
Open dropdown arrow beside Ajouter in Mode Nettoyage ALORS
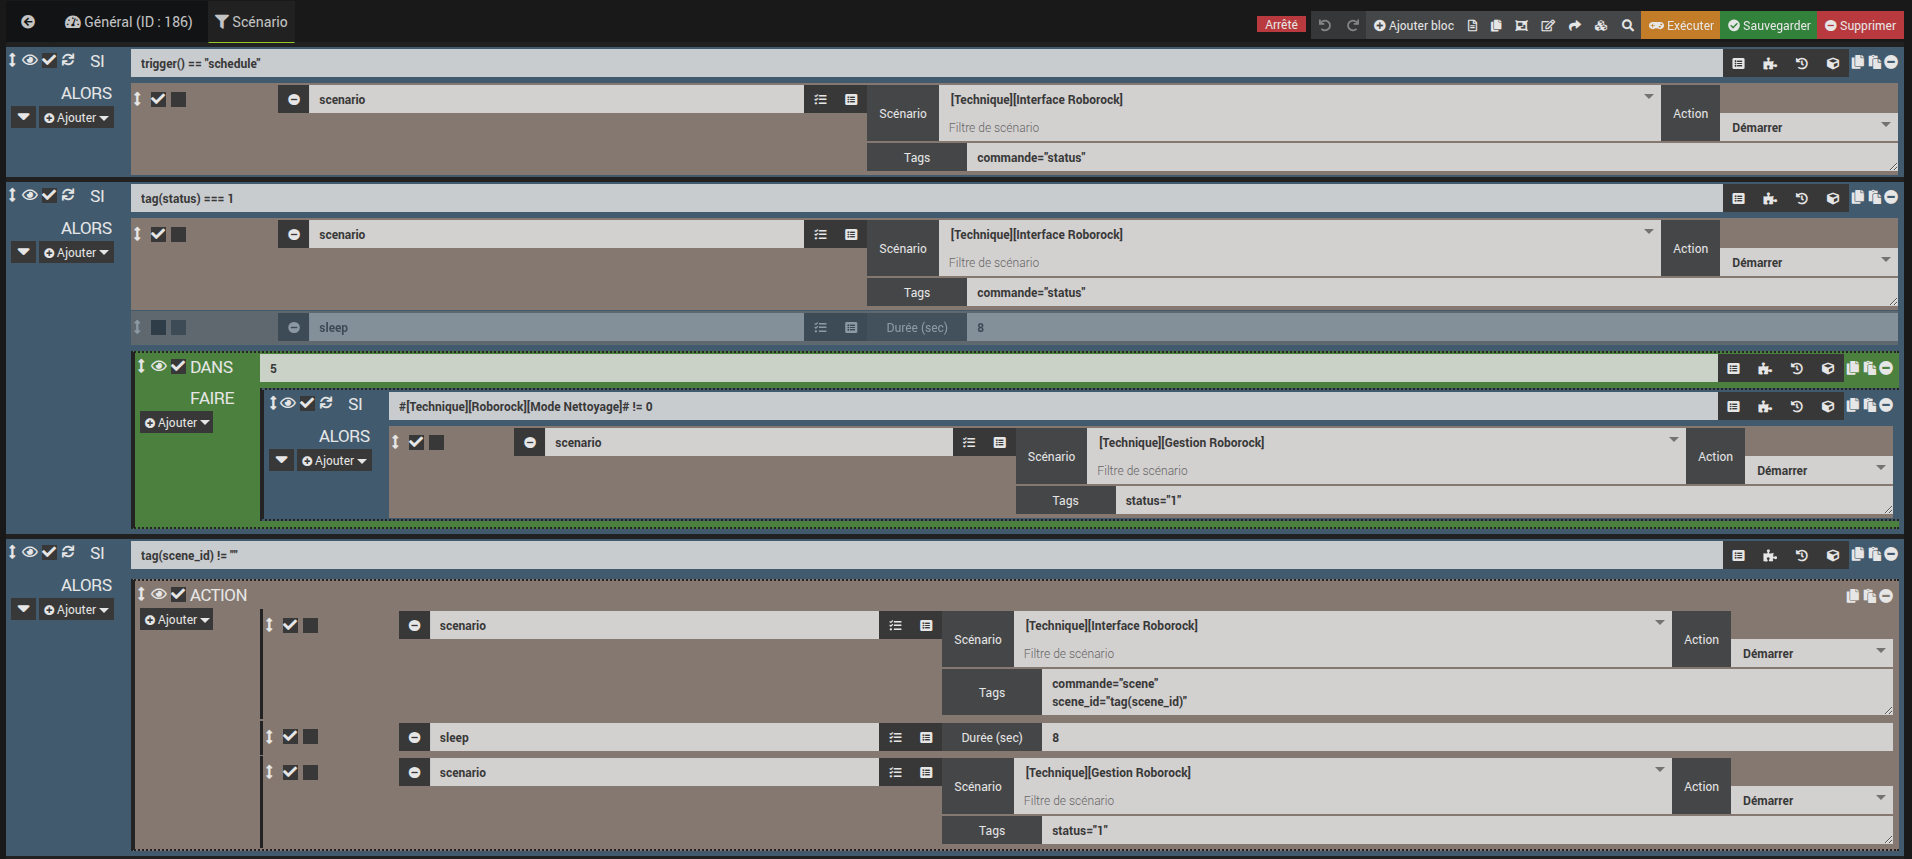[x=282, y=460]
